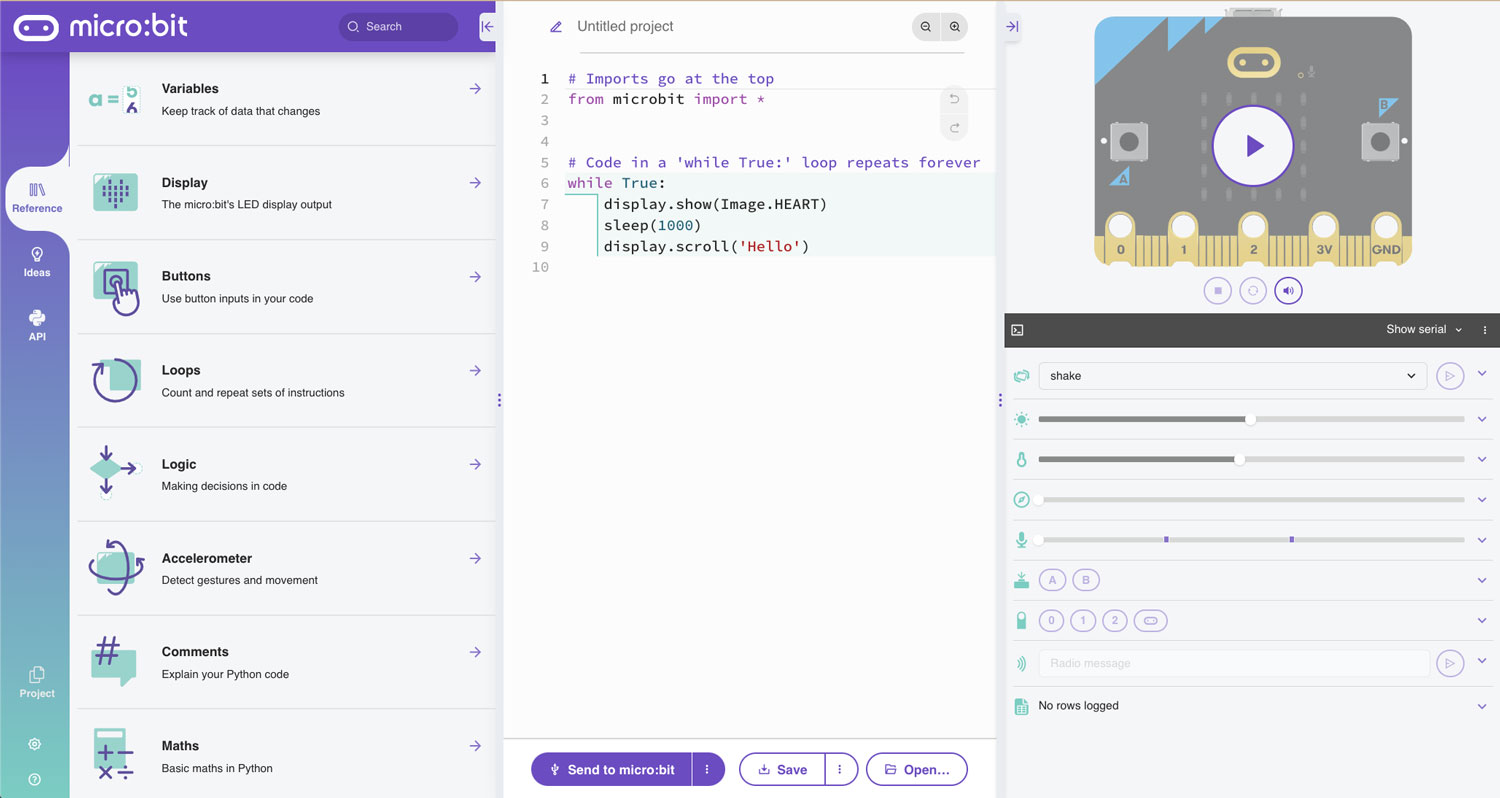Collapse the simulator panel
This screenshot has height=798, width=1500.
click(x=1012, y=27)
